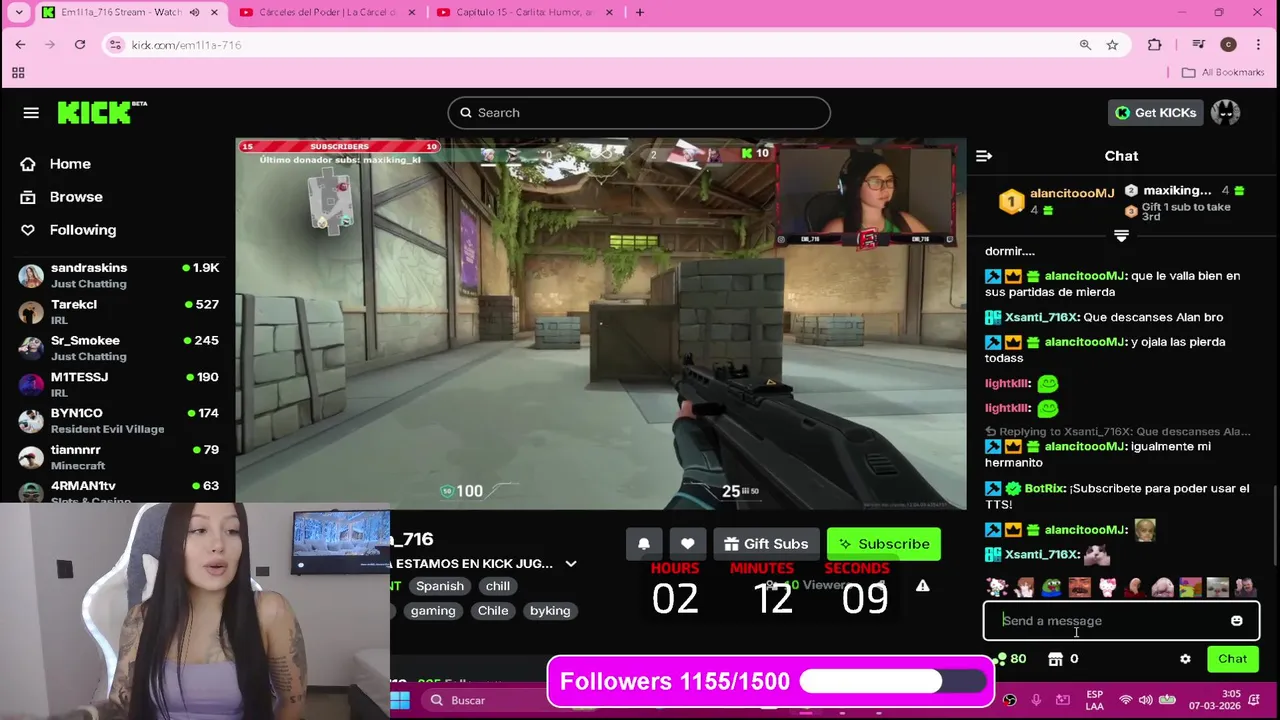Click the channel points 80 icon
Viewport: 1280px width, 720px height.
coord(1010,659)
